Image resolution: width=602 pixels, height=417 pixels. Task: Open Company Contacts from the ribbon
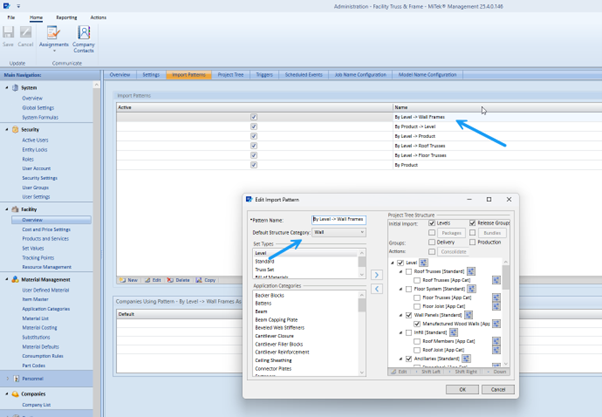pyautogui.click(x=84, y=37)
